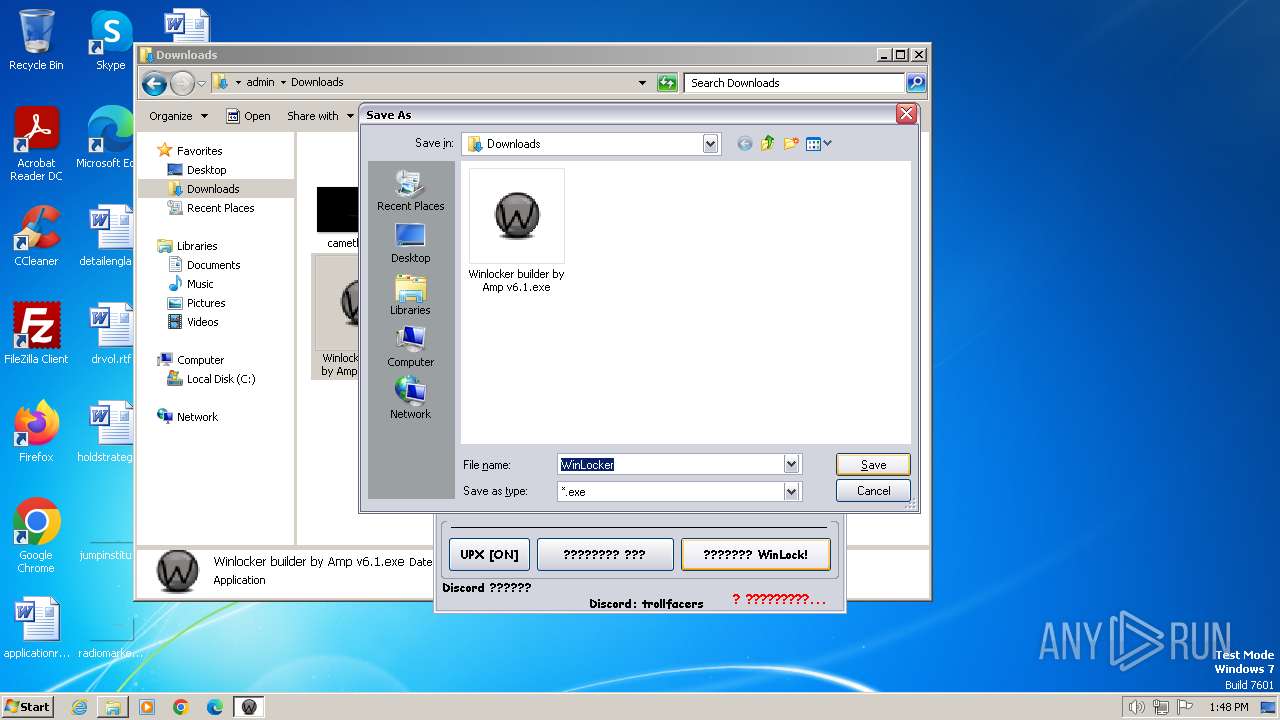Click red question marks link in builder

780,599
